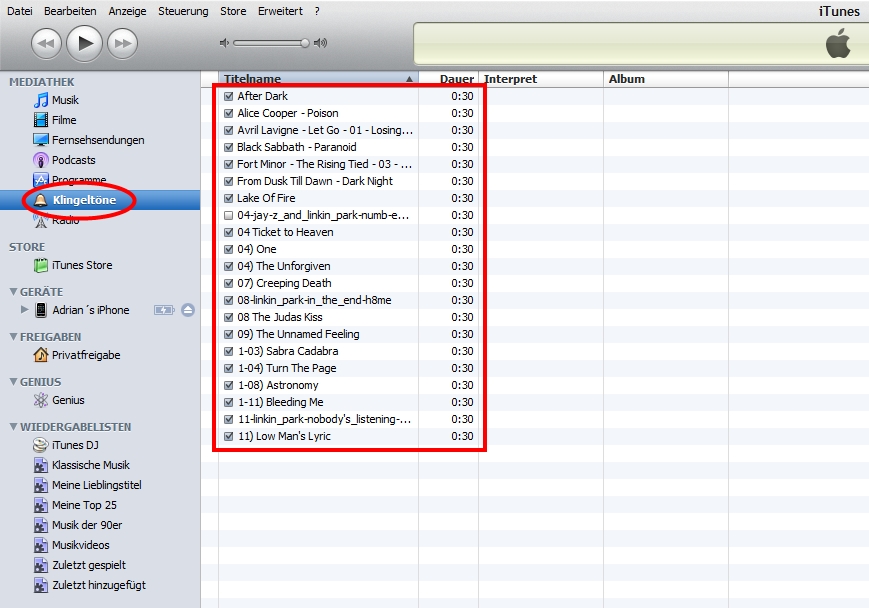
Task: Open the Fernsehsendungen icon
Action: pos(40,140)
